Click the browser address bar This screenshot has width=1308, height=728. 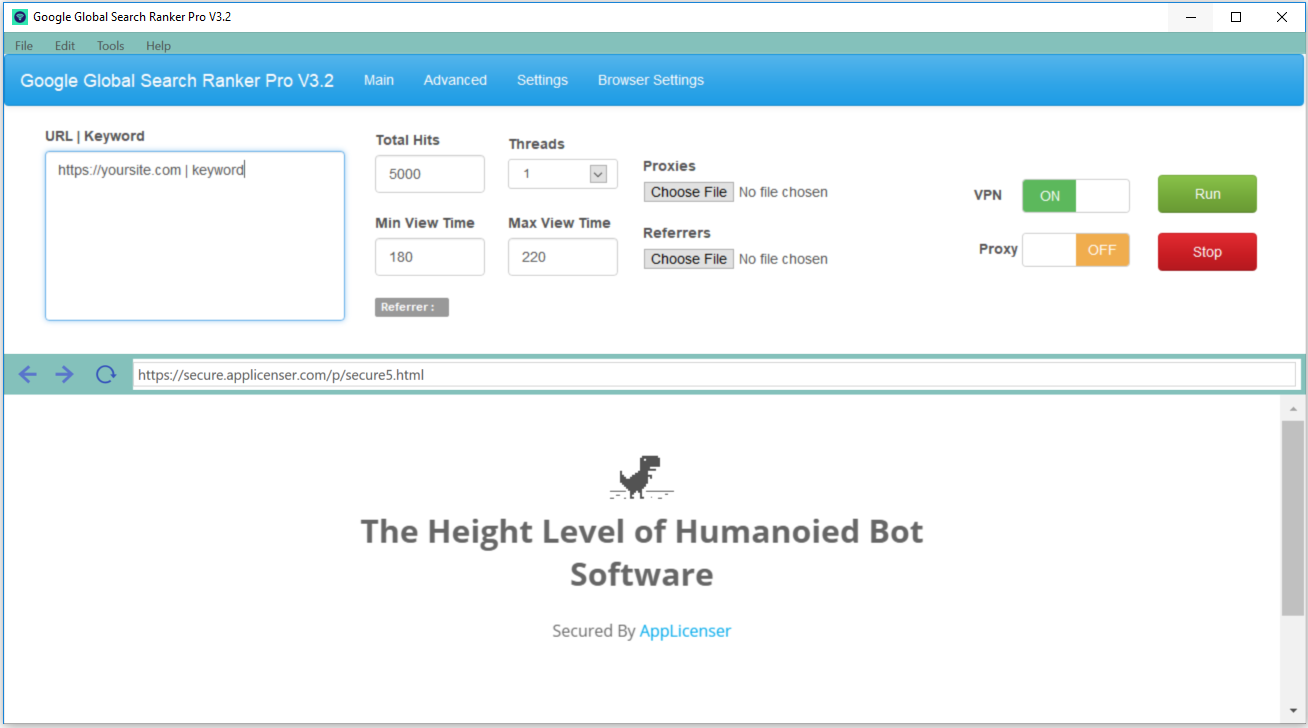point(713,375)
